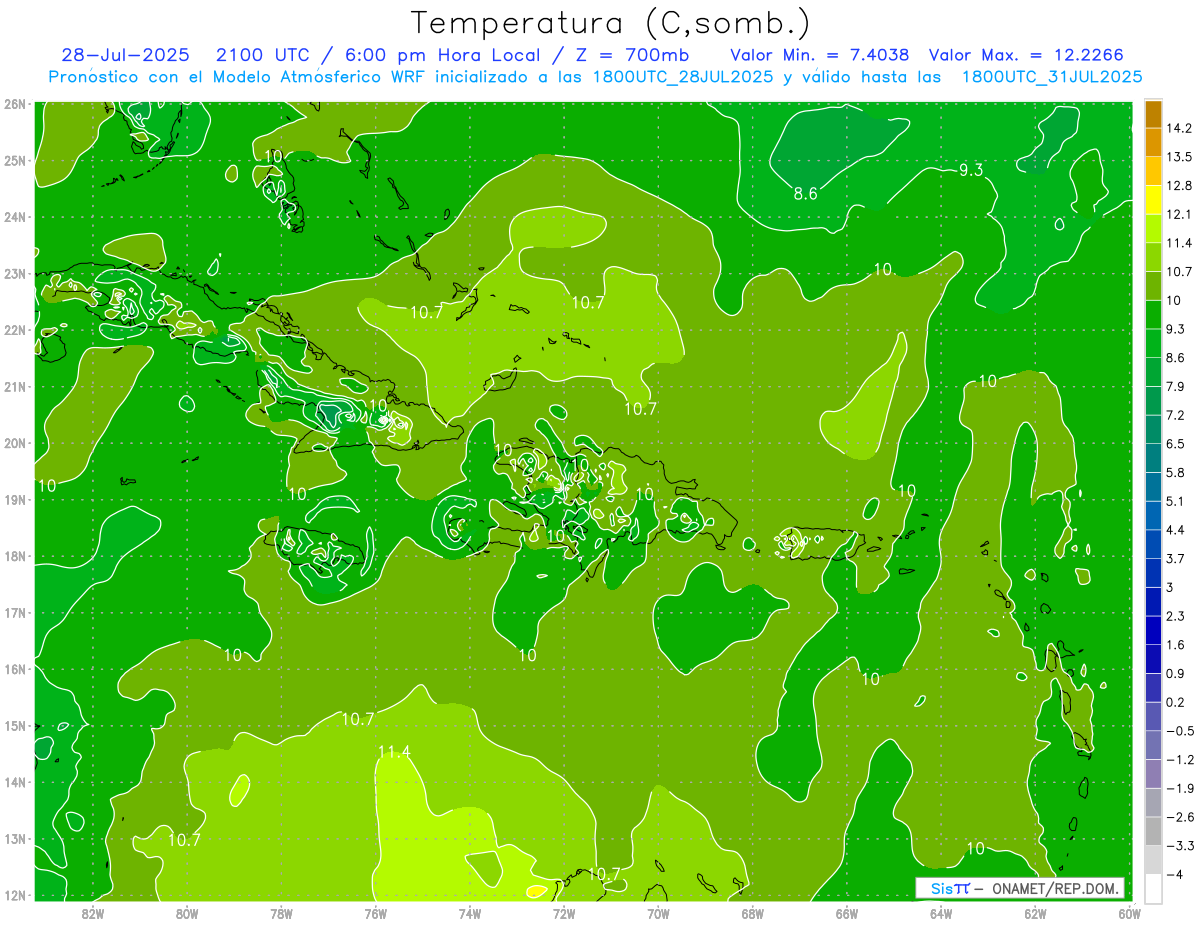Click the topmost brown-orange color bar swatch
This screenshot has width=1200, height=927.
[1152, 114]
